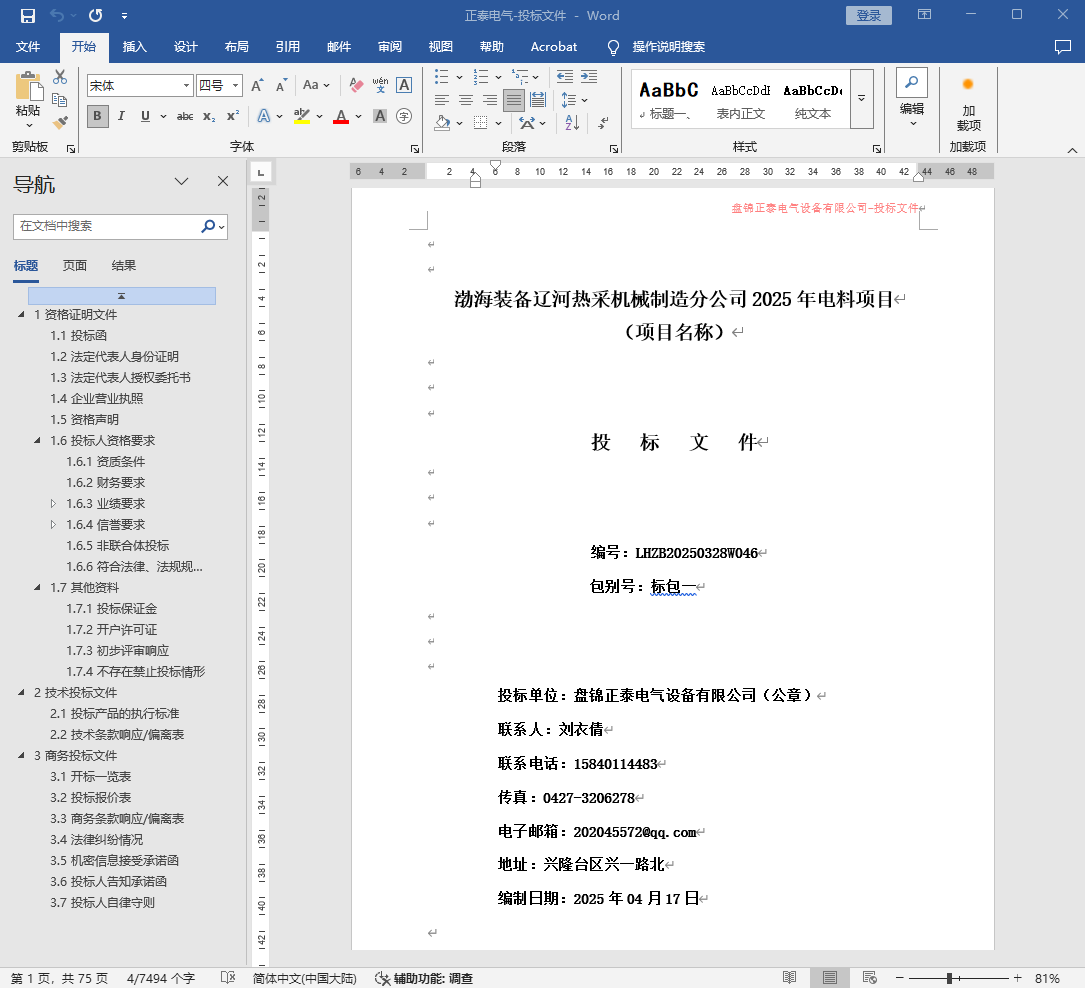This screenshot has height=988, width=1085.
Task: Apply red font color swatch
Action: pos(341,116)
